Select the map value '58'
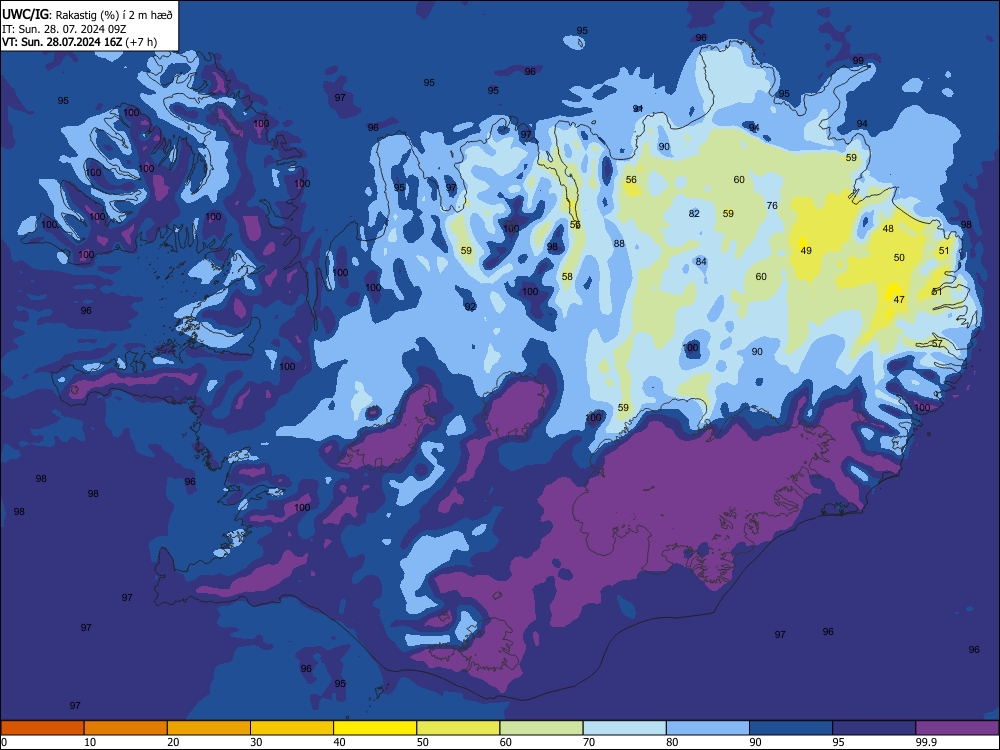 567,277
